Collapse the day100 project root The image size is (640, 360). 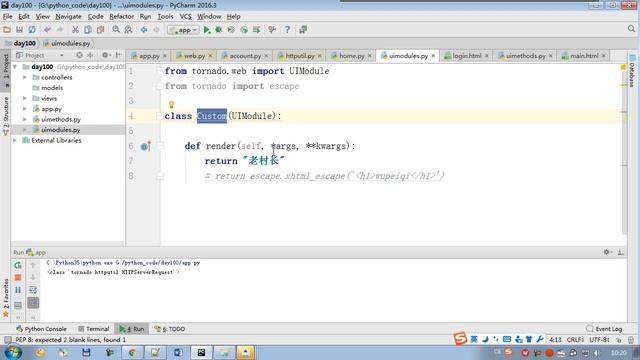15,67
